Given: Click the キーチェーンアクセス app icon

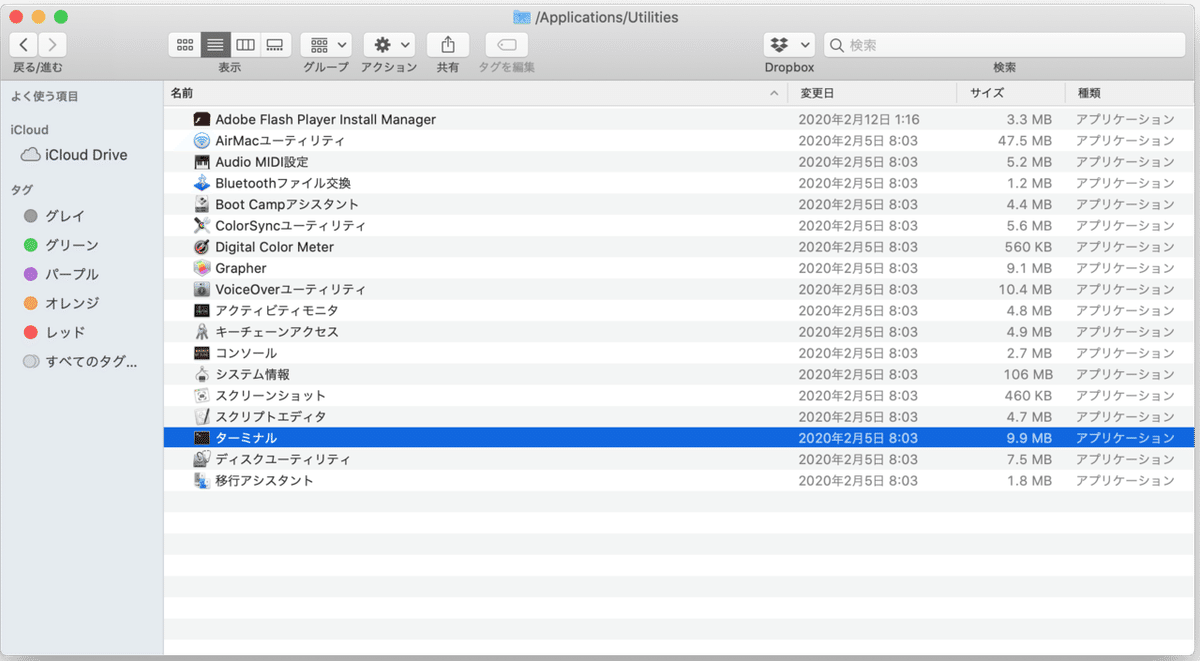Looking at the screenshot, I should click(x=201, y=332).
